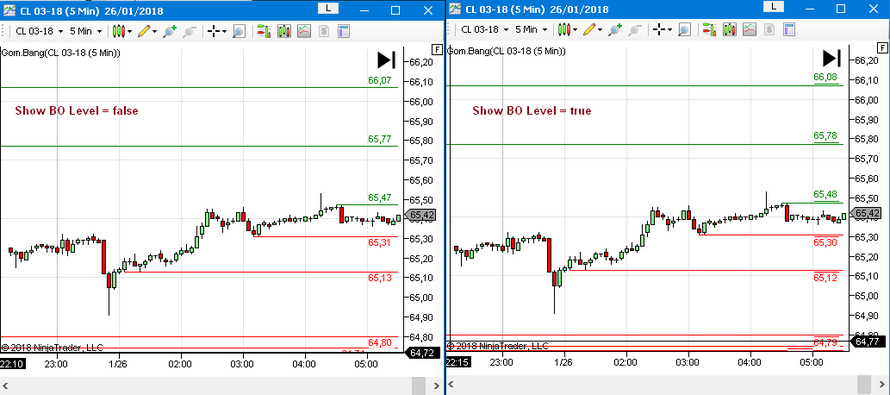Screen dimensions: 890x395
Task: Choose the crosshair cursor icon in right chart
Action: [659, 30]
